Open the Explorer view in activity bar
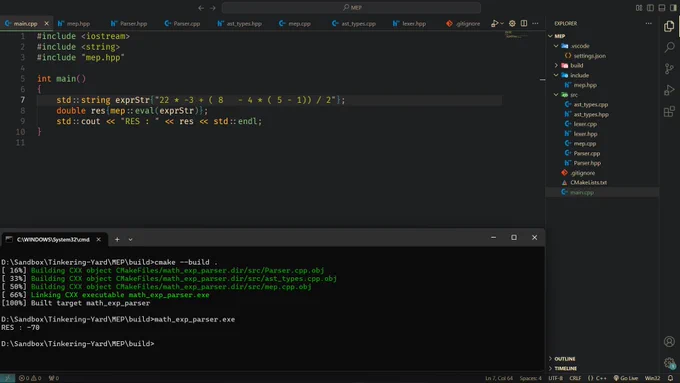 click(669, 26)
